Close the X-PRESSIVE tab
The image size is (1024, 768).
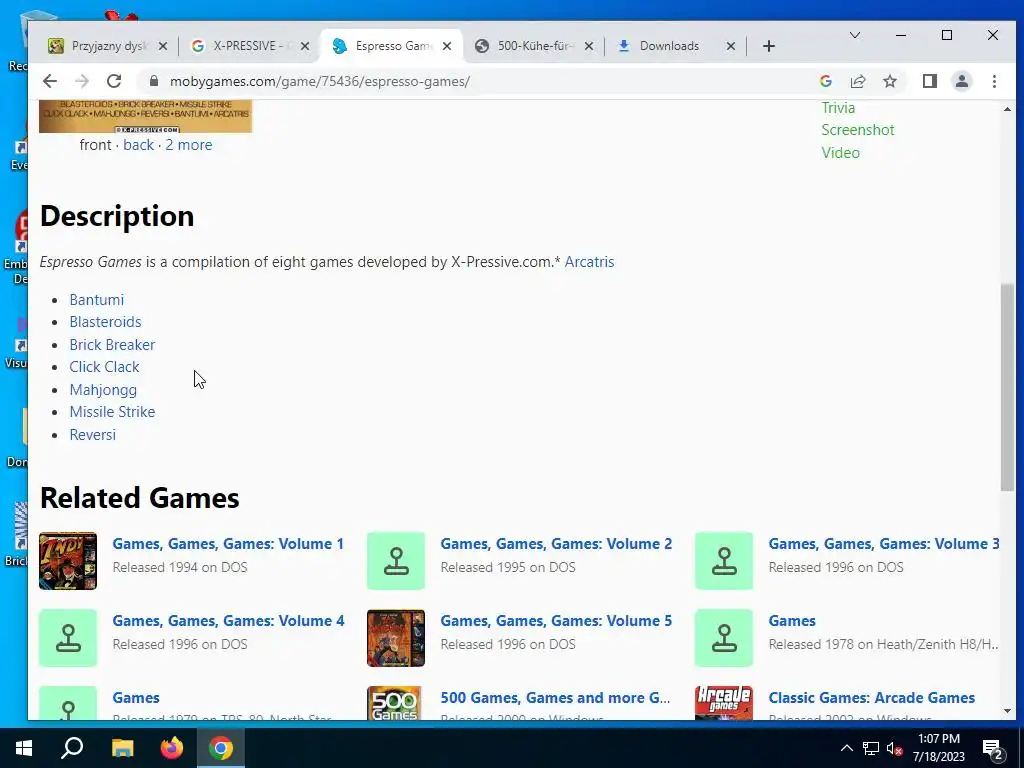(x=304, y=46)
